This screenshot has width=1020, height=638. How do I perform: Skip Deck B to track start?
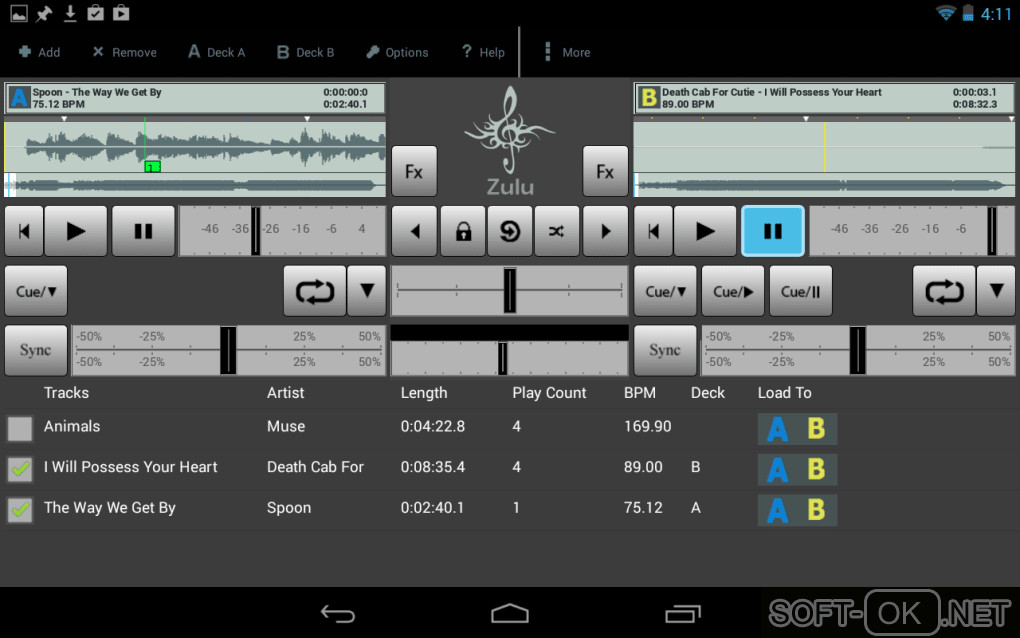653,231
